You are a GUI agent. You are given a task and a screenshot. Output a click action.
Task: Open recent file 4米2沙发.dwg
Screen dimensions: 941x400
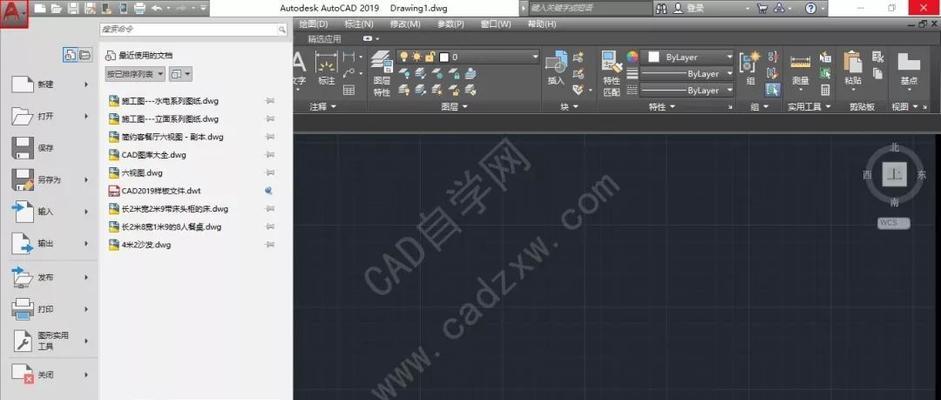140,245
